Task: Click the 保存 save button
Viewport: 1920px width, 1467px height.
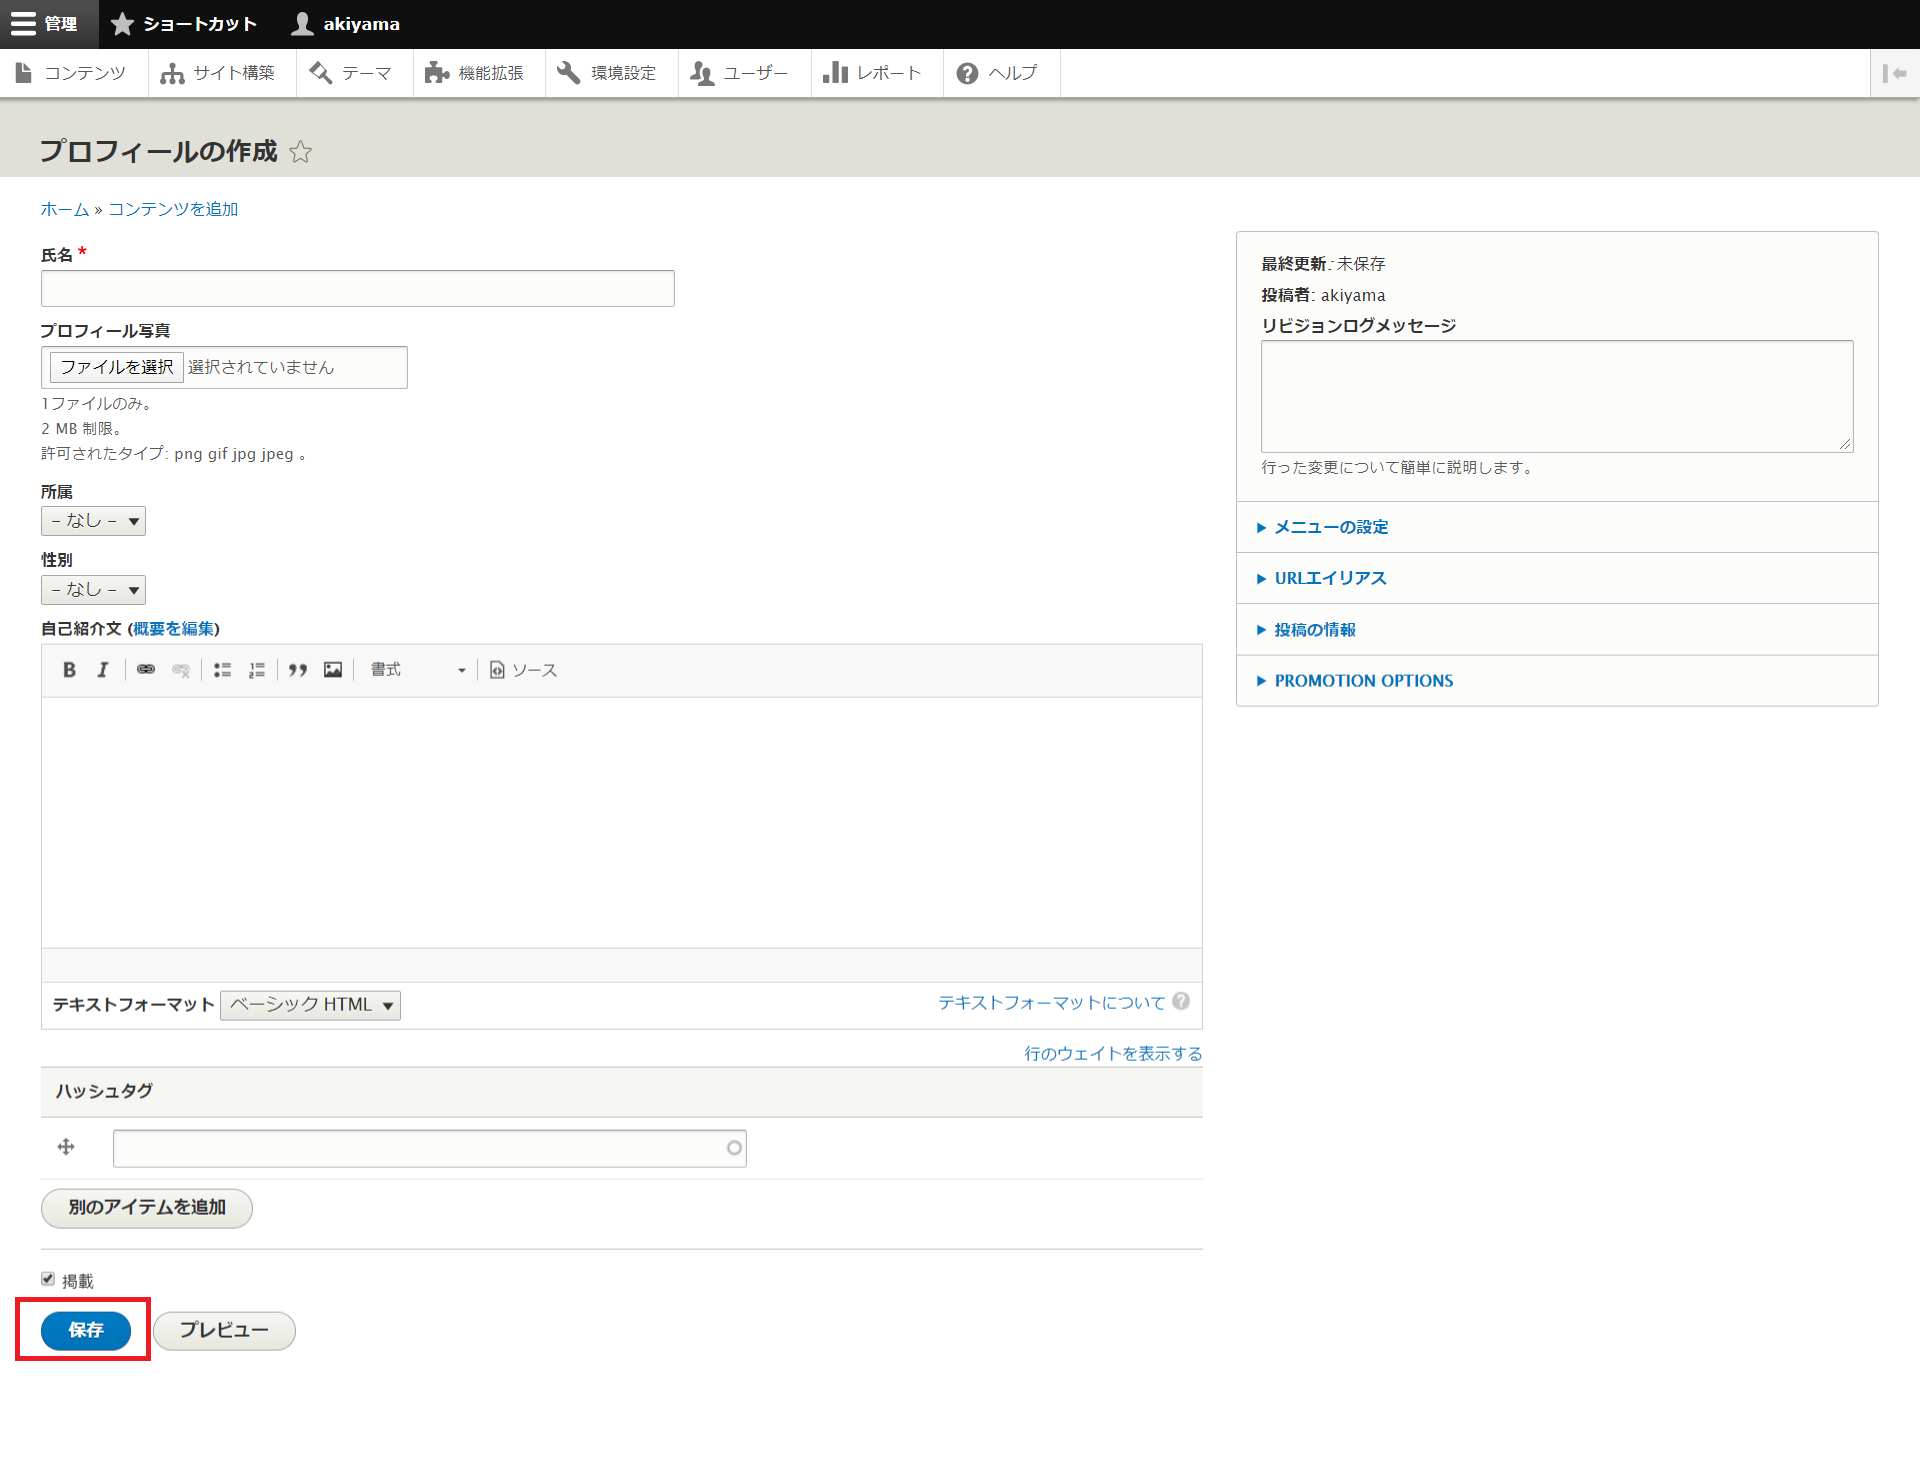Action: tap(85, 1330)
